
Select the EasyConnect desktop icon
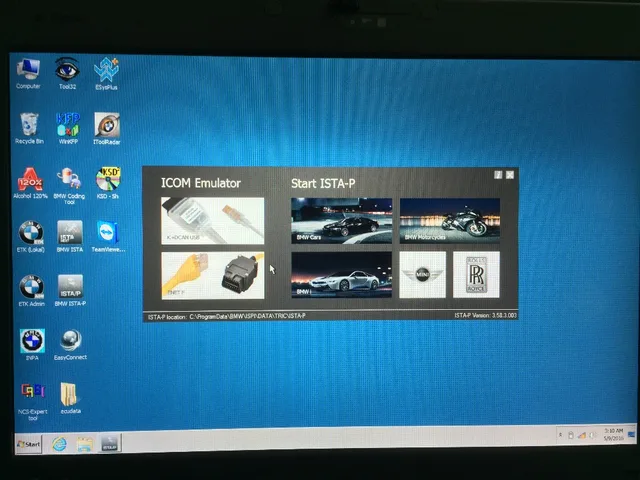point(70,345)
